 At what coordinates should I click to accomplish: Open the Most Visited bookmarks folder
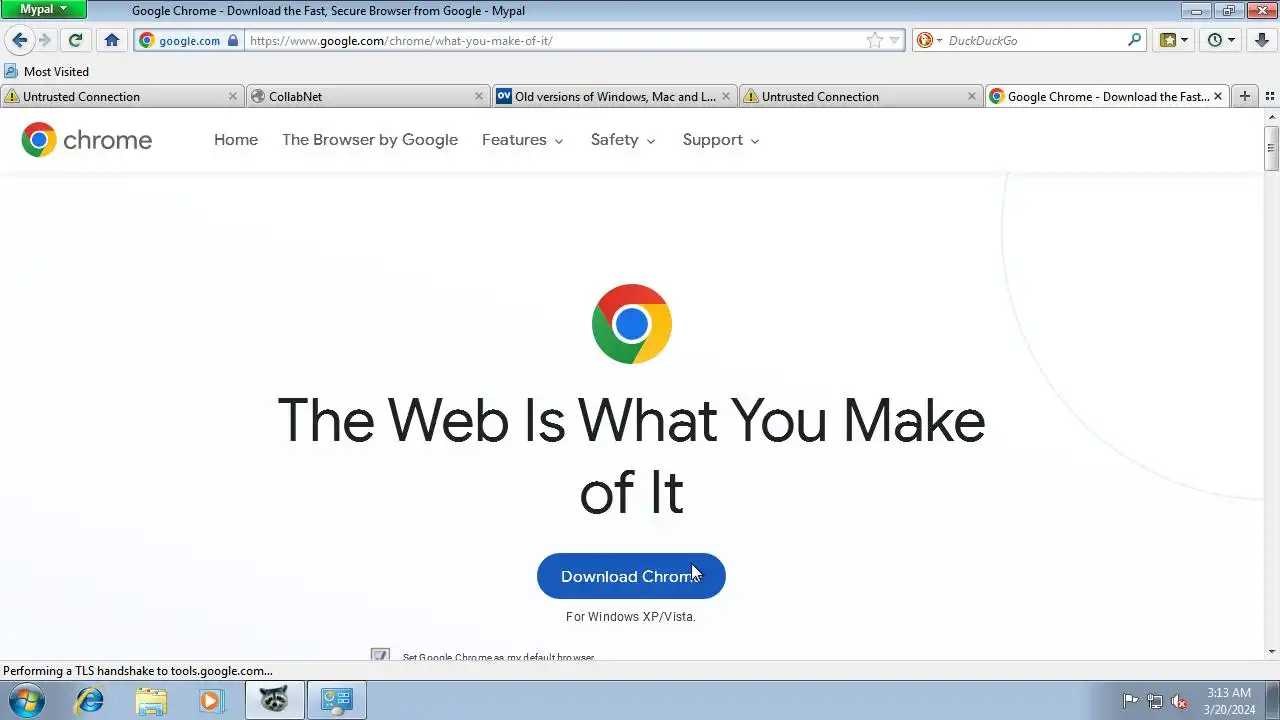[47, 72]
